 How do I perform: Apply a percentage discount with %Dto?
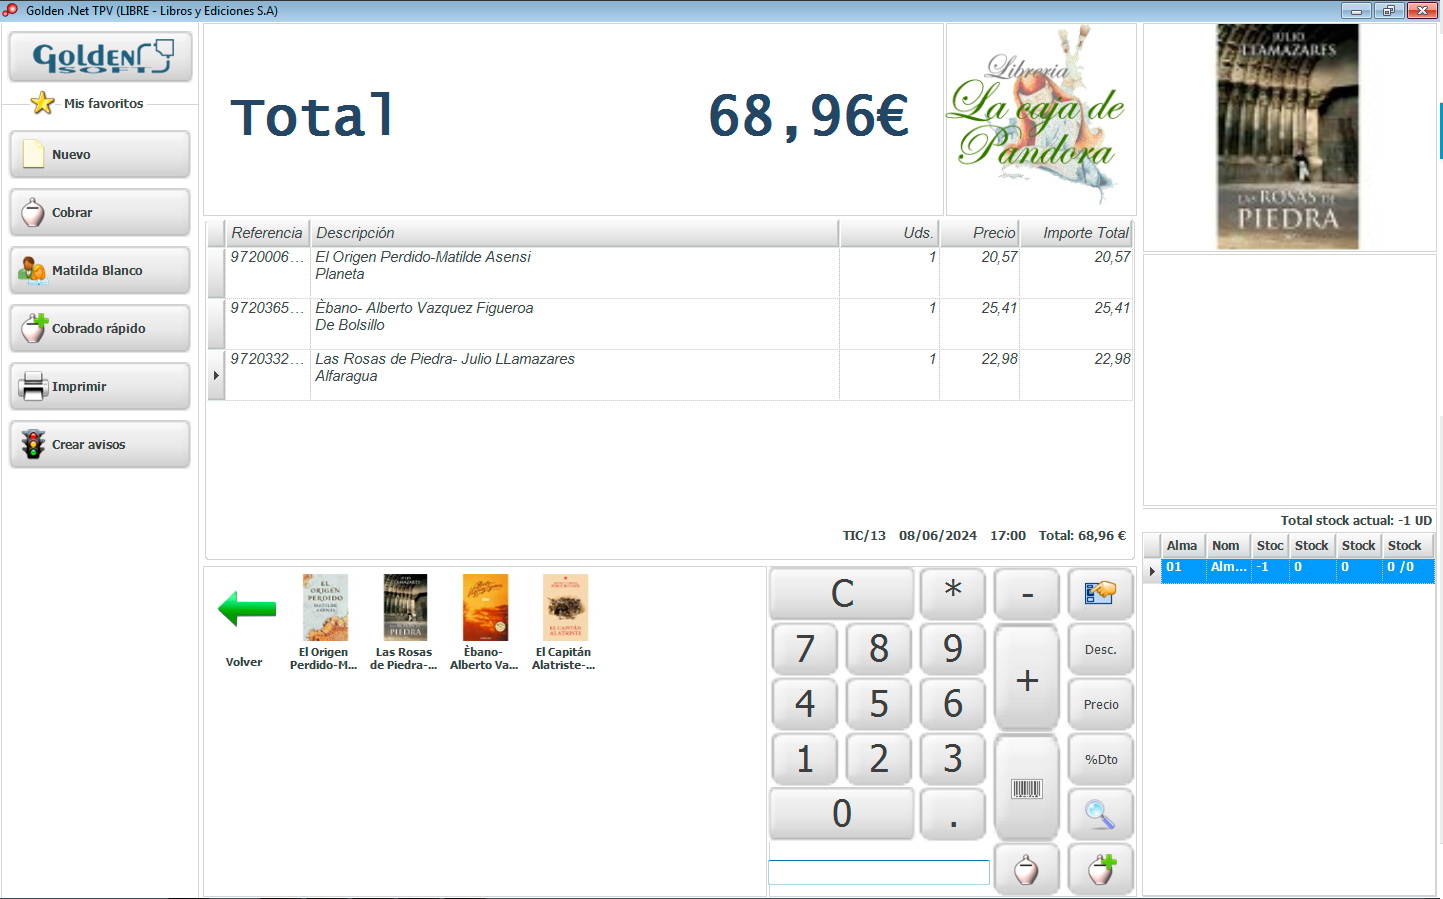1101,760
